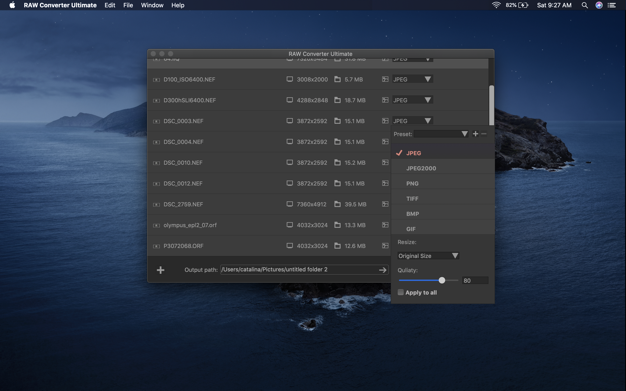This screenshot has height=391, width=626.
Task: Open the settings icon for D300hSLI6400.NEF
Action: pyautogui.click(x=385, y=100)
